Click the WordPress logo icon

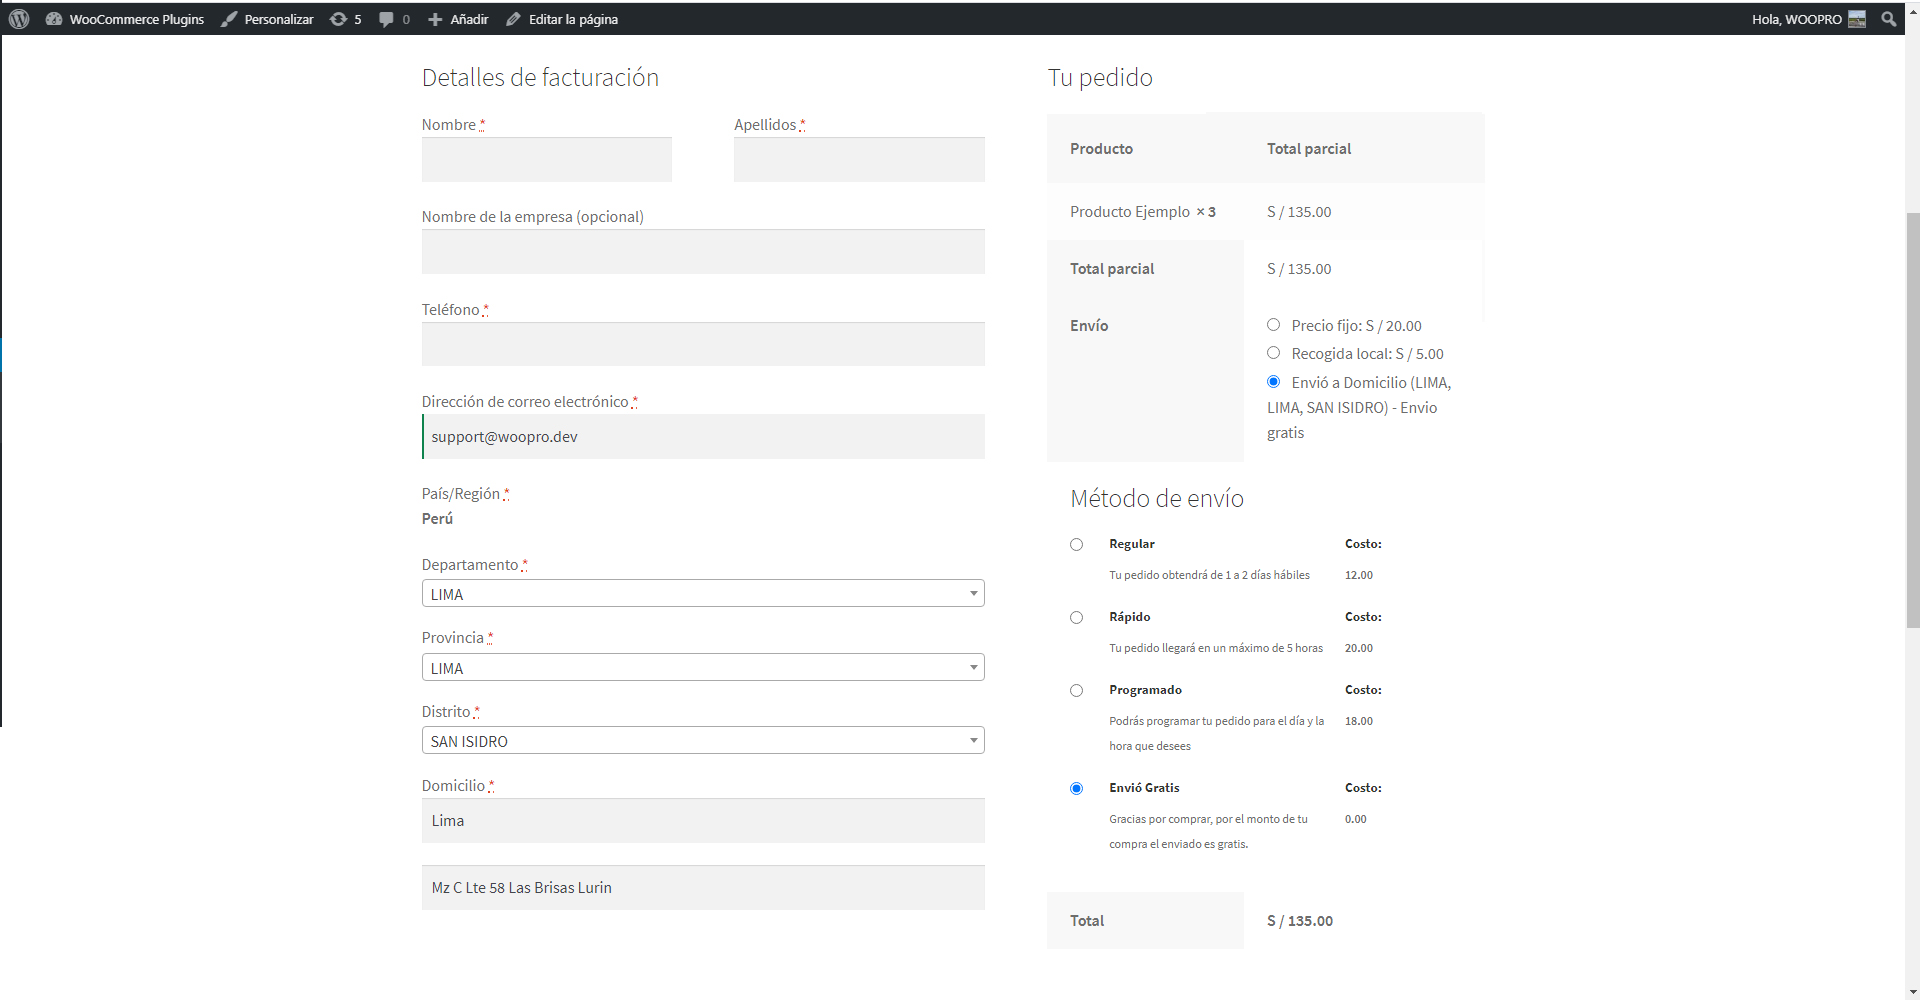tap(19, 19)
